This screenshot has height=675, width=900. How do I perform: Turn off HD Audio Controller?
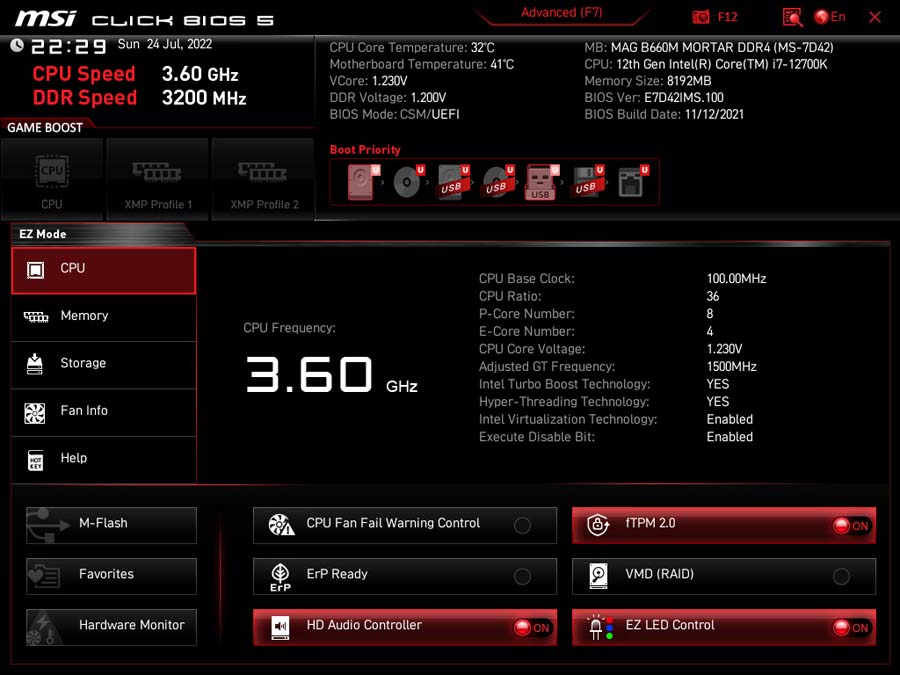(x=405, y=627)
